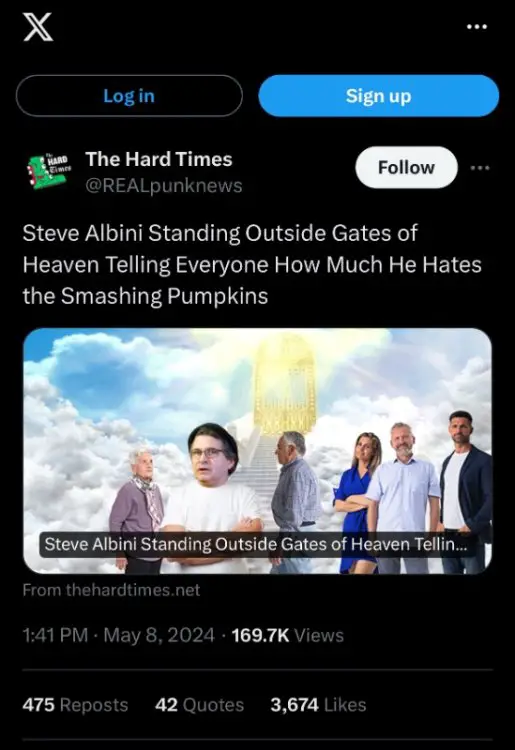
Task: Click the golden gate in the image
Action: pyautogui.click(x=285, y=383)
